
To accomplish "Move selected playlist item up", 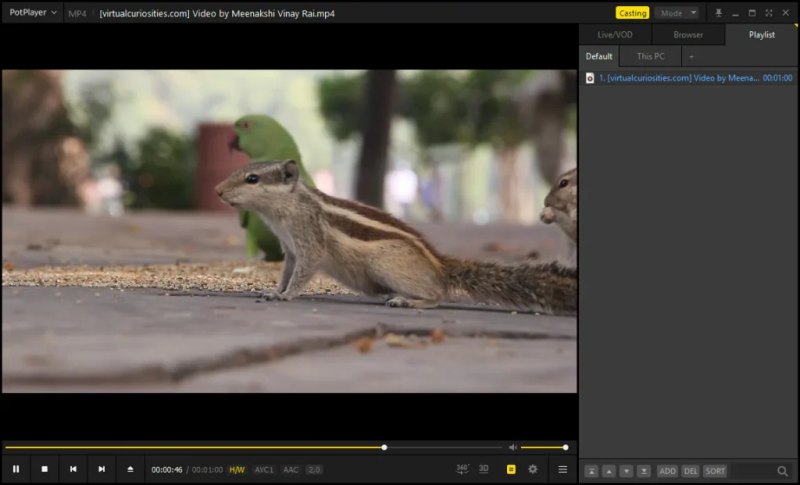I will point(609,471).
